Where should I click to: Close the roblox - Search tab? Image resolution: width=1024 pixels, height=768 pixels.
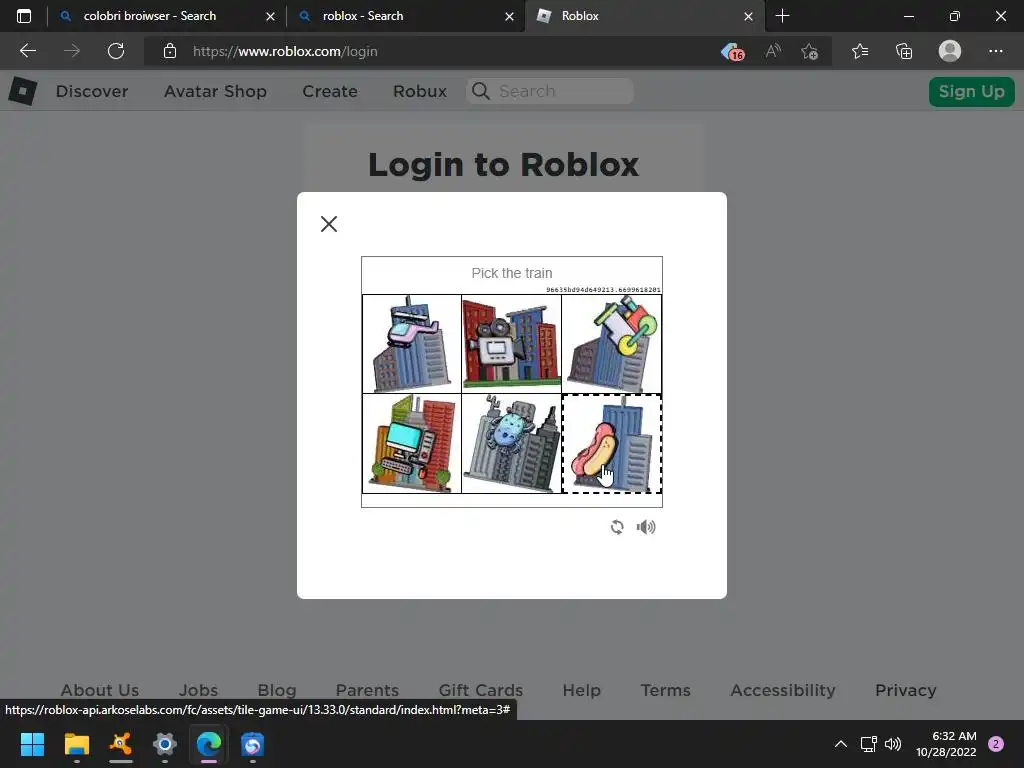(x=509, y=16)
